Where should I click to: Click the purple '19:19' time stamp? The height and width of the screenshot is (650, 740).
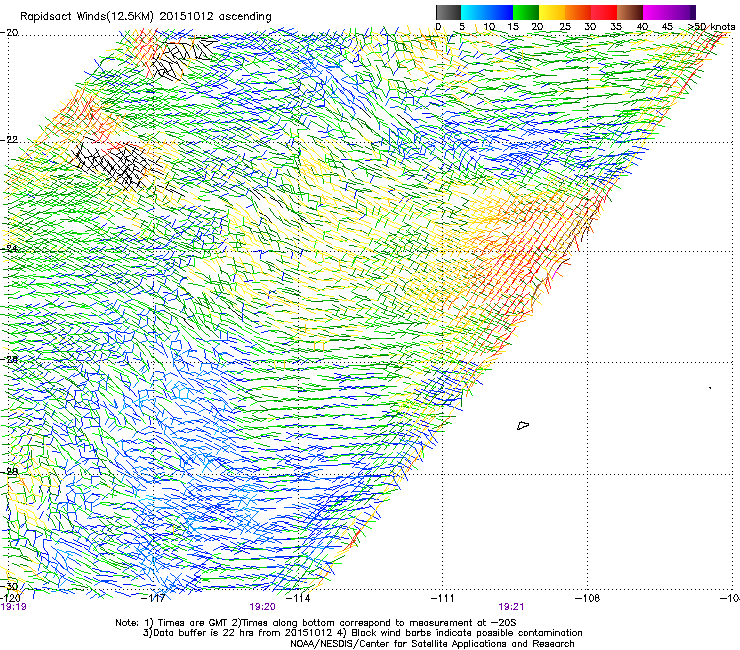click(14, 607)
